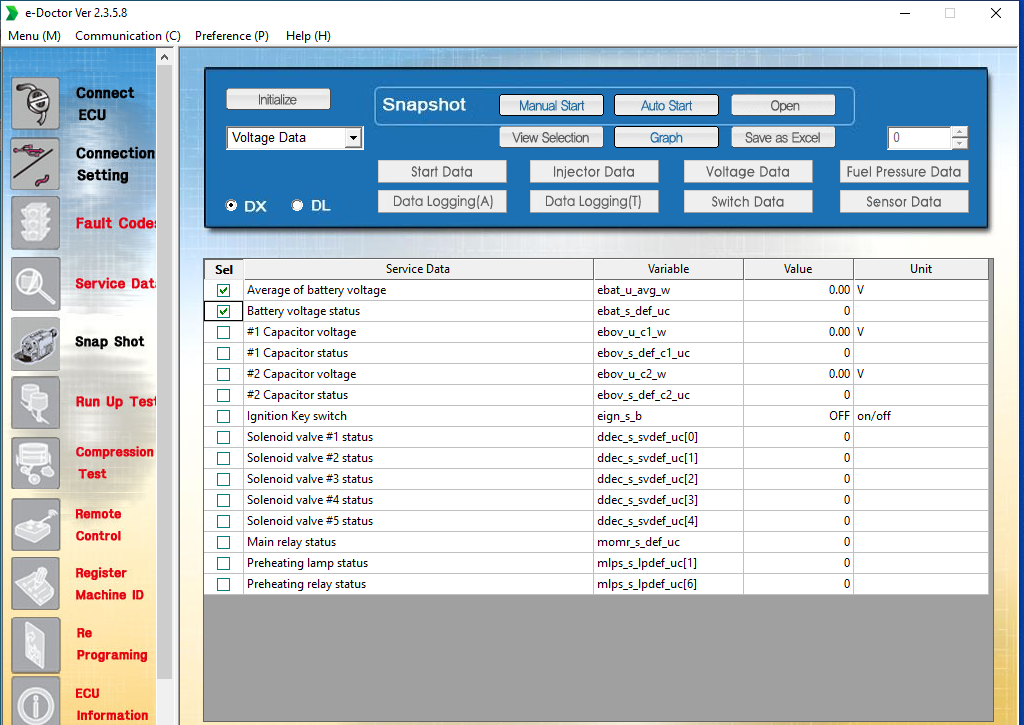Check the #2 Capacitor status checkbox

pos(223,395)
